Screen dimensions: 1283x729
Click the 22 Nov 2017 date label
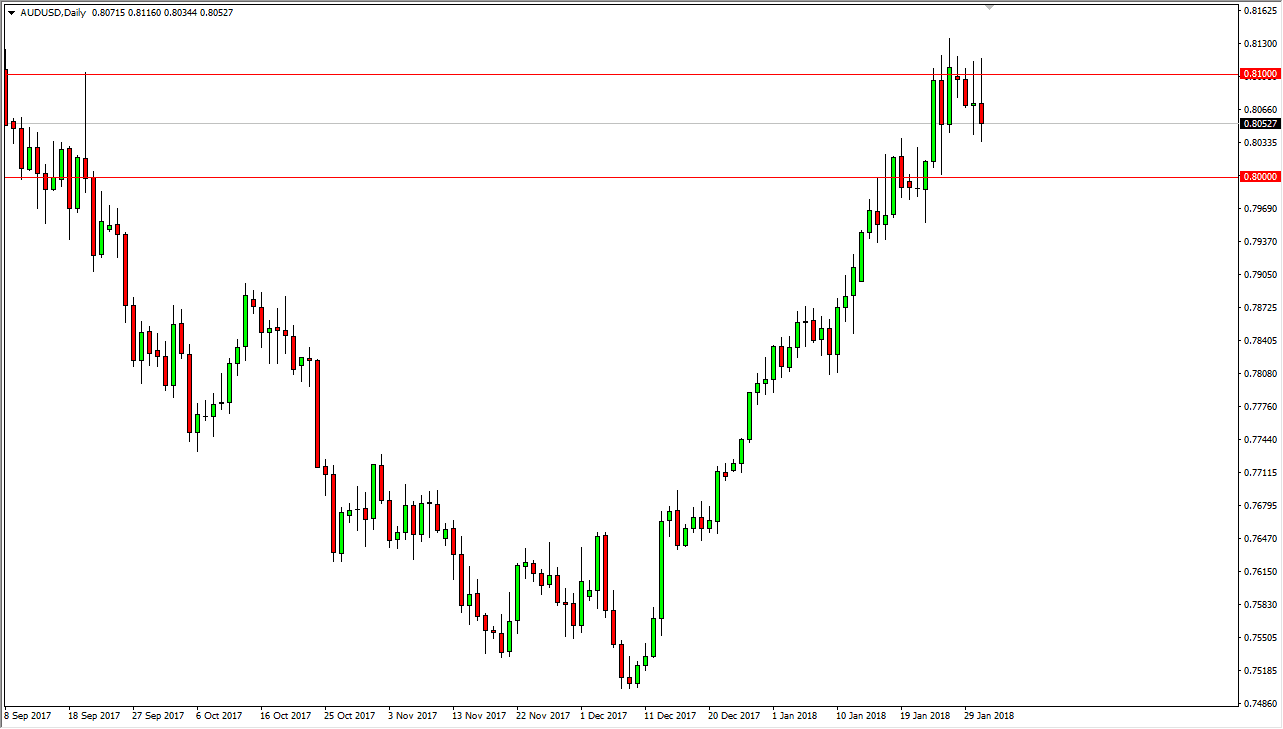pos(543,716)
